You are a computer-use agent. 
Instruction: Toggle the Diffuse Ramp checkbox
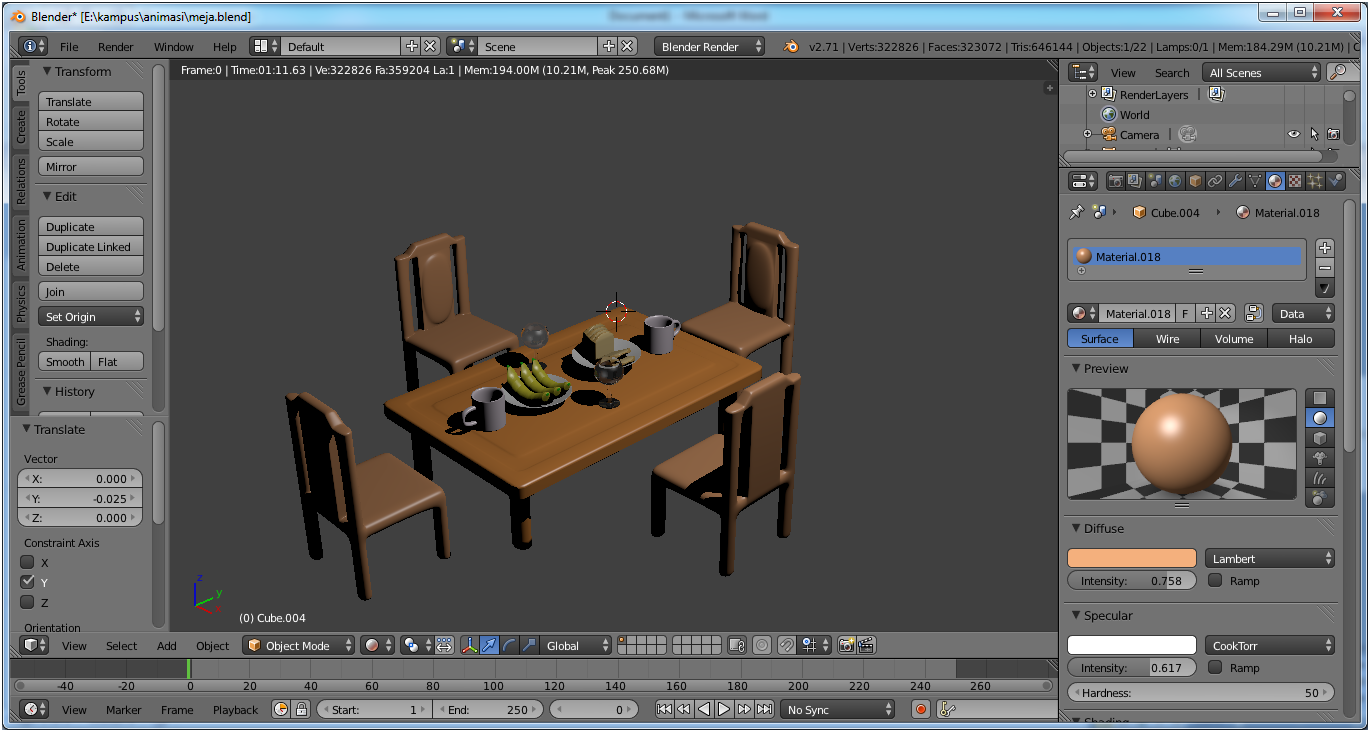click(x=1215, y=580)
